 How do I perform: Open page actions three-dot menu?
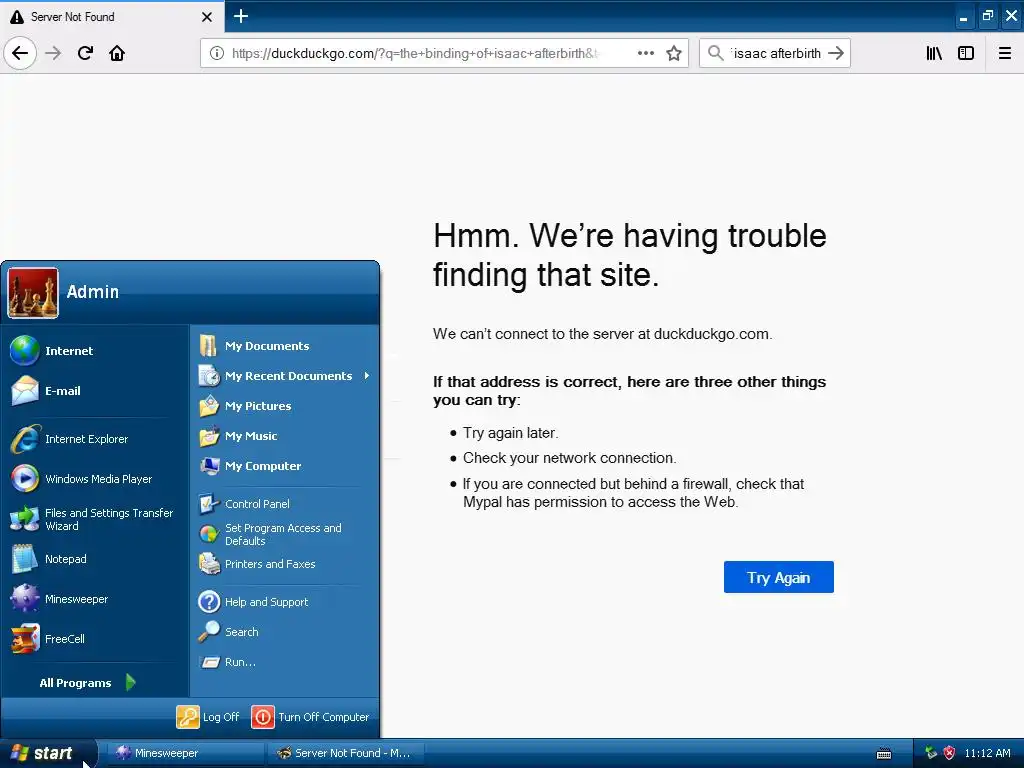(645, 53)
